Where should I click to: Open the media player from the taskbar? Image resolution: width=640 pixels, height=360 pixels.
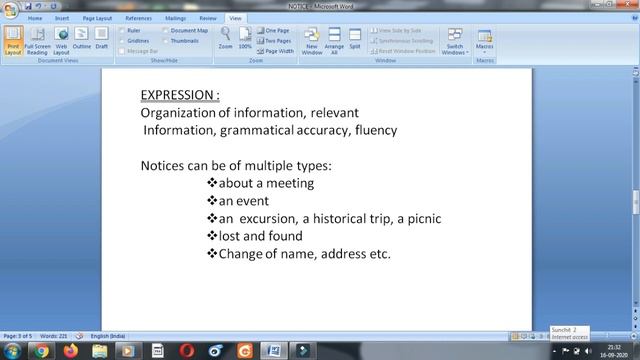pyautogui.click(x=128, y=351)
